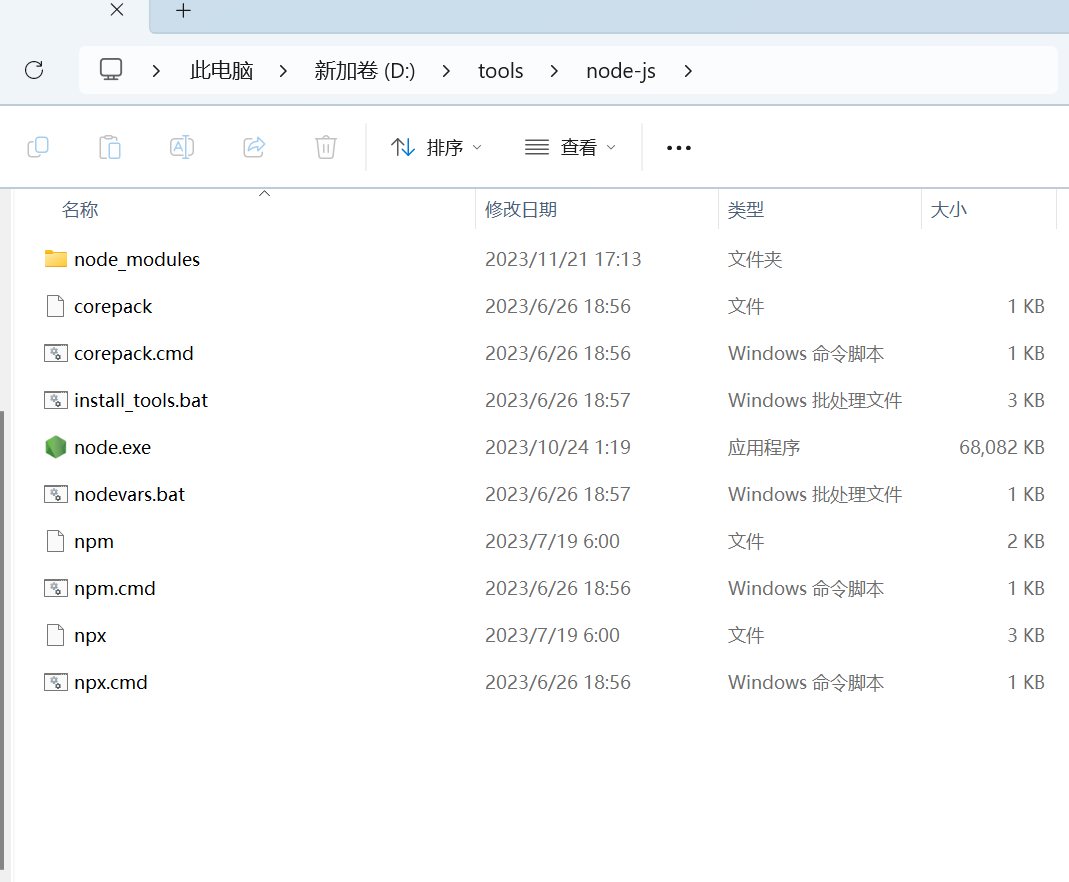Click the Rename icon in toolbar
Image resolution: width=1069 pixels, height=882 pixels.
click(182, 147)
